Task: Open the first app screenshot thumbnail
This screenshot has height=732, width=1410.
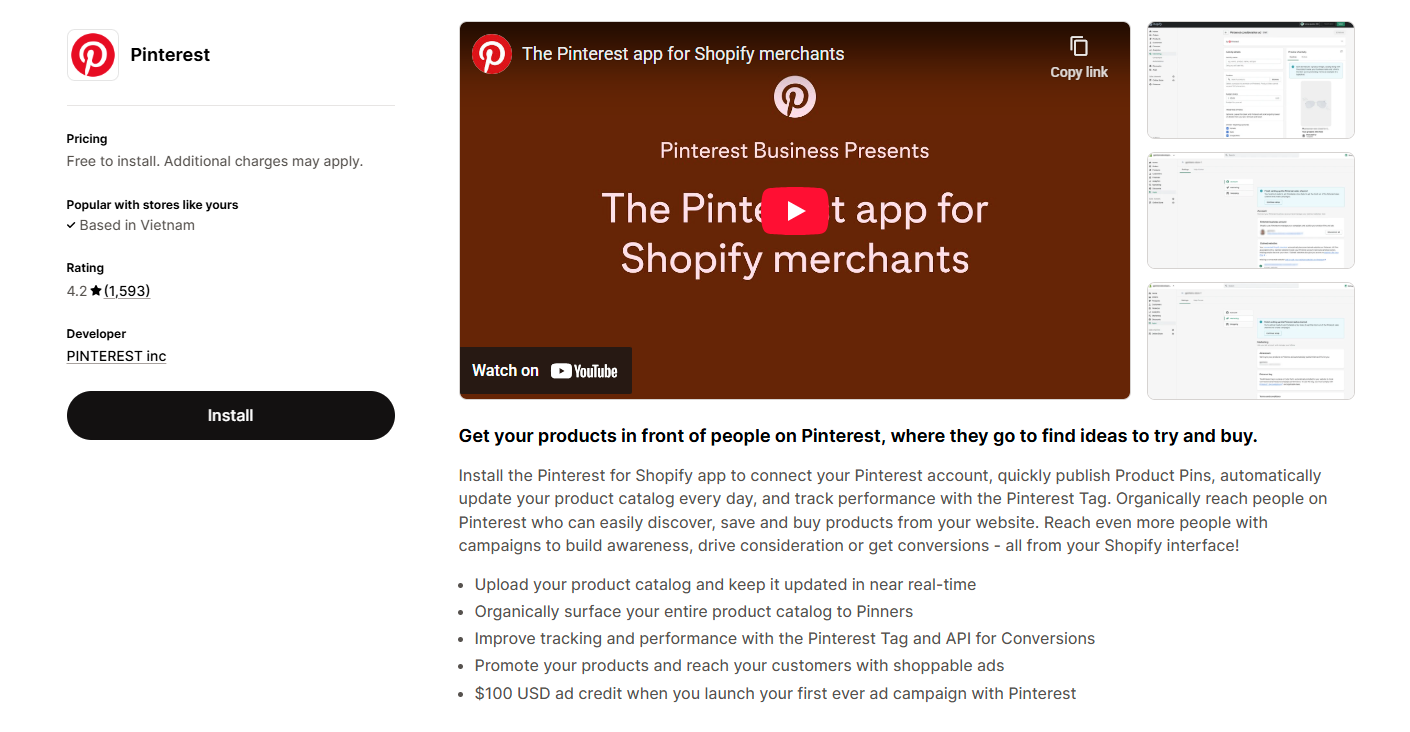Action: coord(1250,80)
